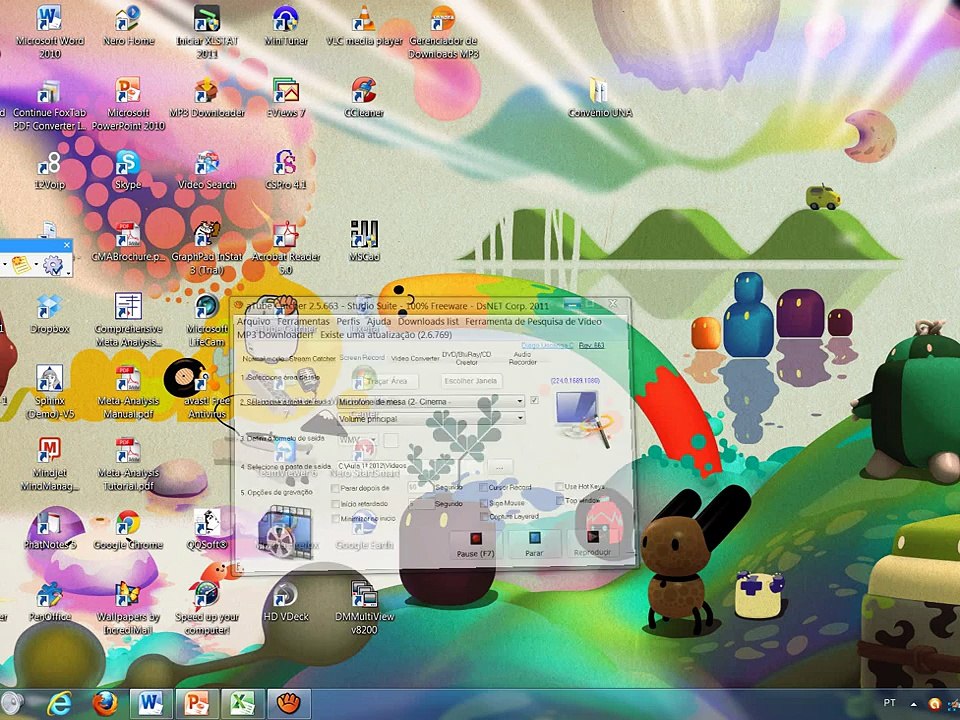
Task: Open Ferramenta de Pesquisa de Video menu
Action: point(533,321)
